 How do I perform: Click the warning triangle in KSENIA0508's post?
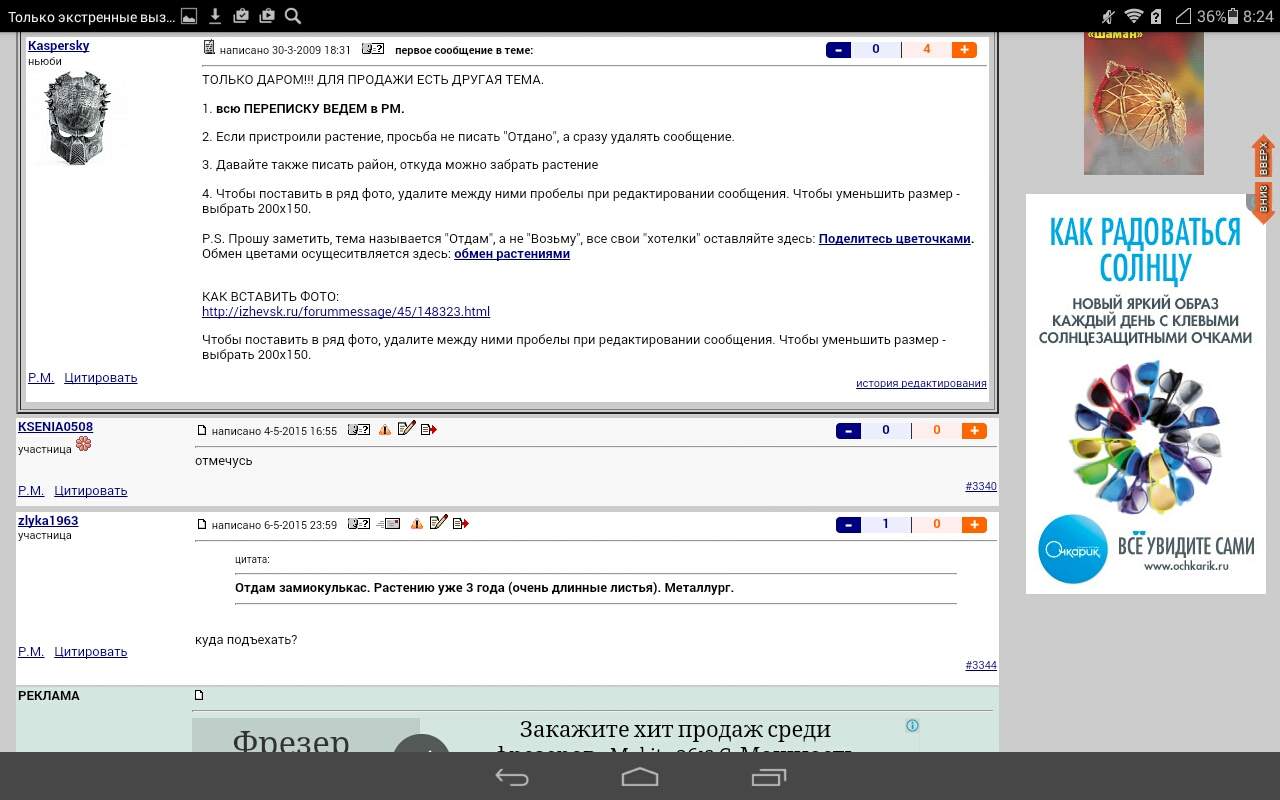(x=385, y=430)
